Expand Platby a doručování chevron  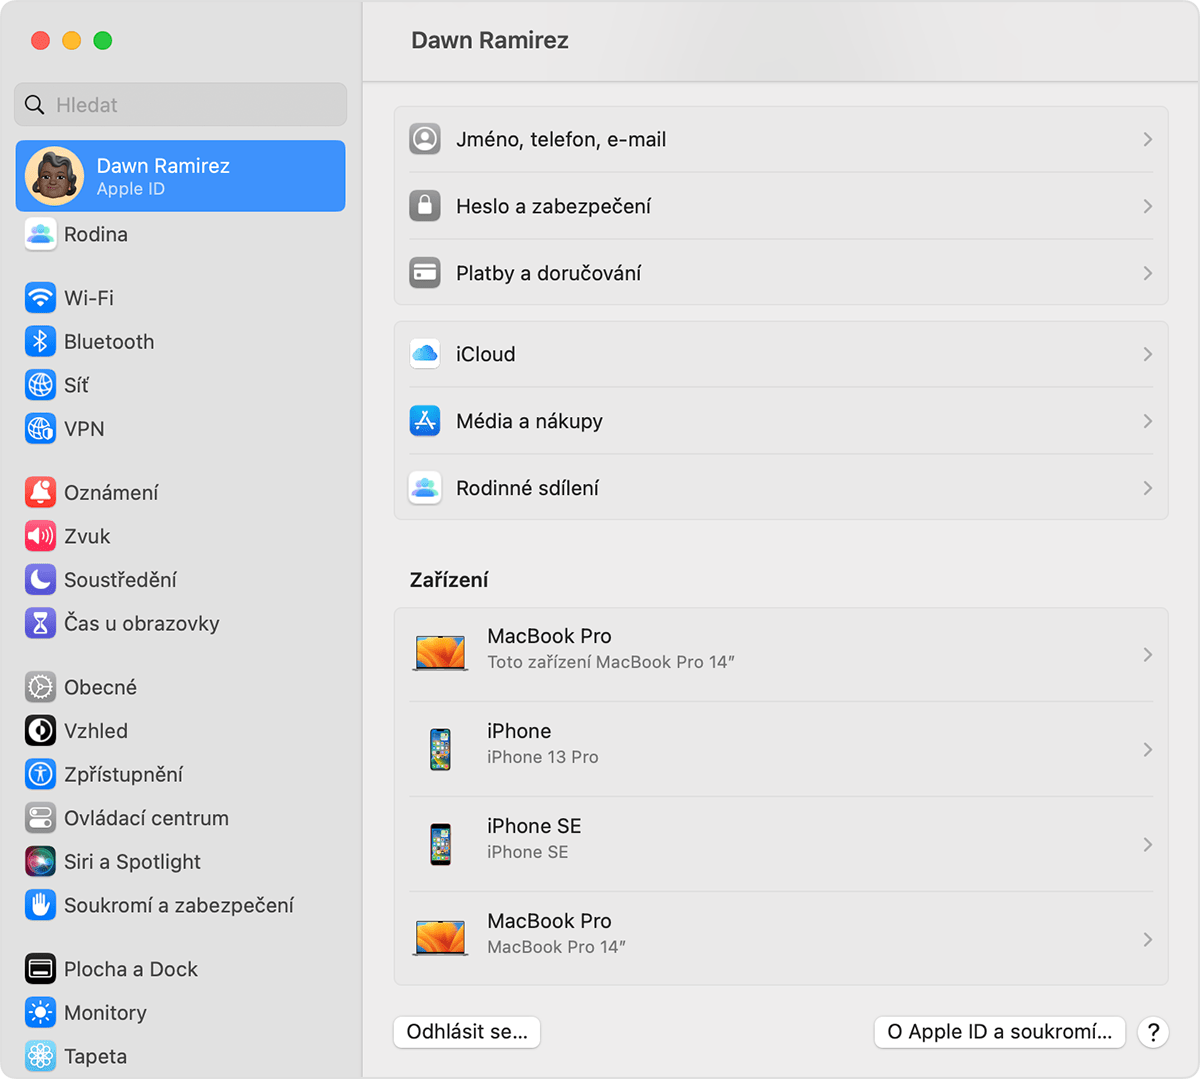click(1147, 273)
